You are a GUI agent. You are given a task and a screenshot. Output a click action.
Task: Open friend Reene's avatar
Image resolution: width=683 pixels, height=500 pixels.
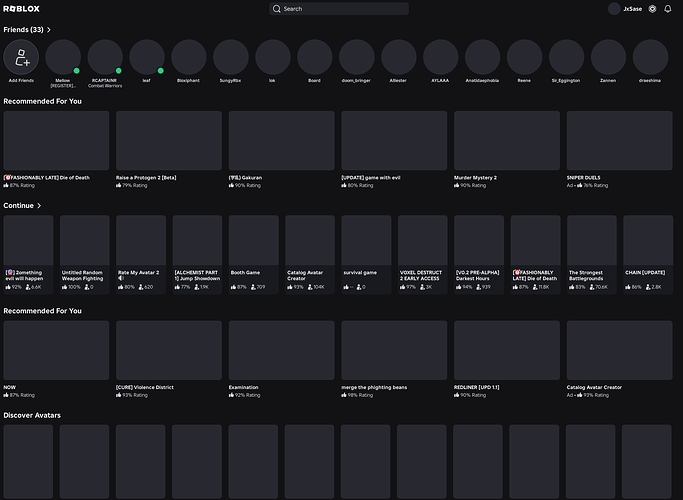[524, 57]
